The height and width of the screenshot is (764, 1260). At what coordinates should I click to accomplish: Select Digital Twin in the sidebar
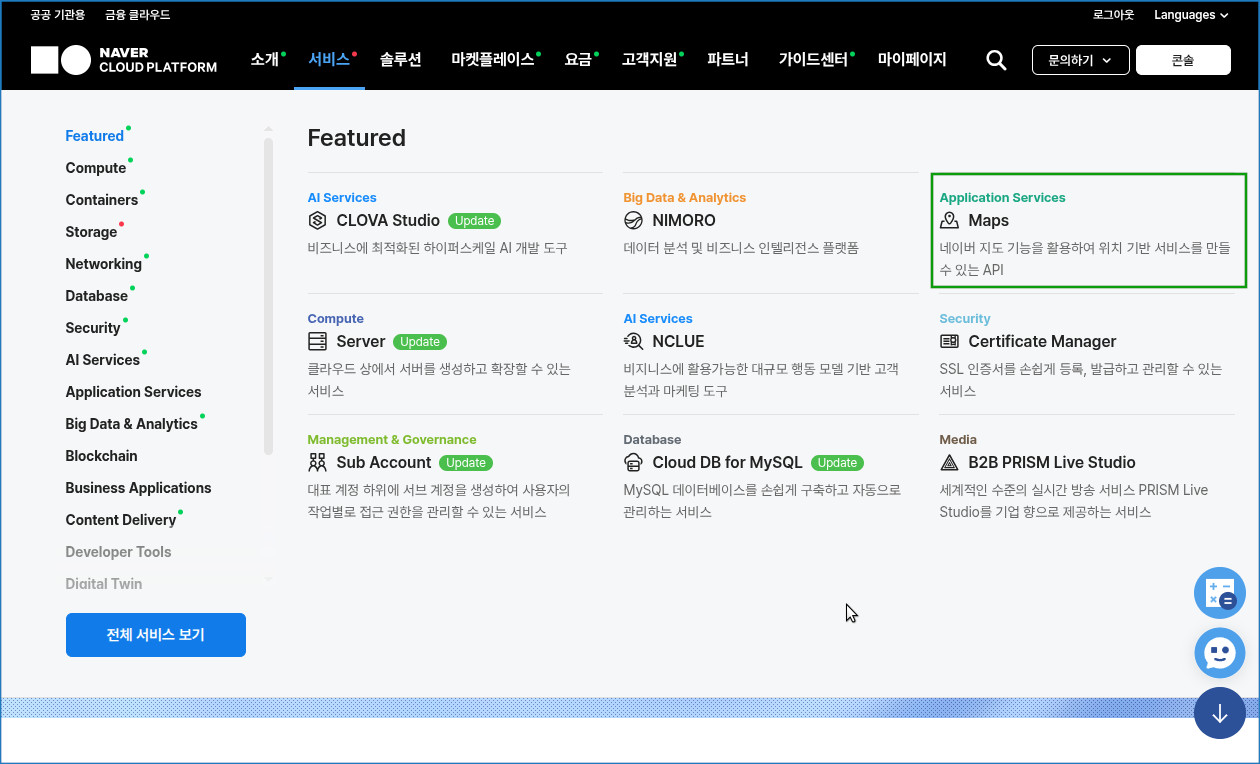point(104,584)
